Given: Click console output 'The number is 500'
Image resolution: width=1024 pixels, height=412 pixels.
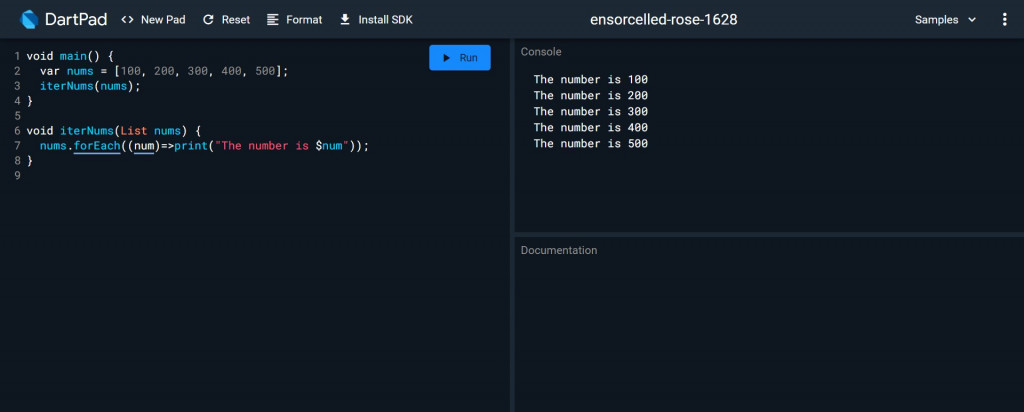Looking at the screenshot, I should 590,144.
